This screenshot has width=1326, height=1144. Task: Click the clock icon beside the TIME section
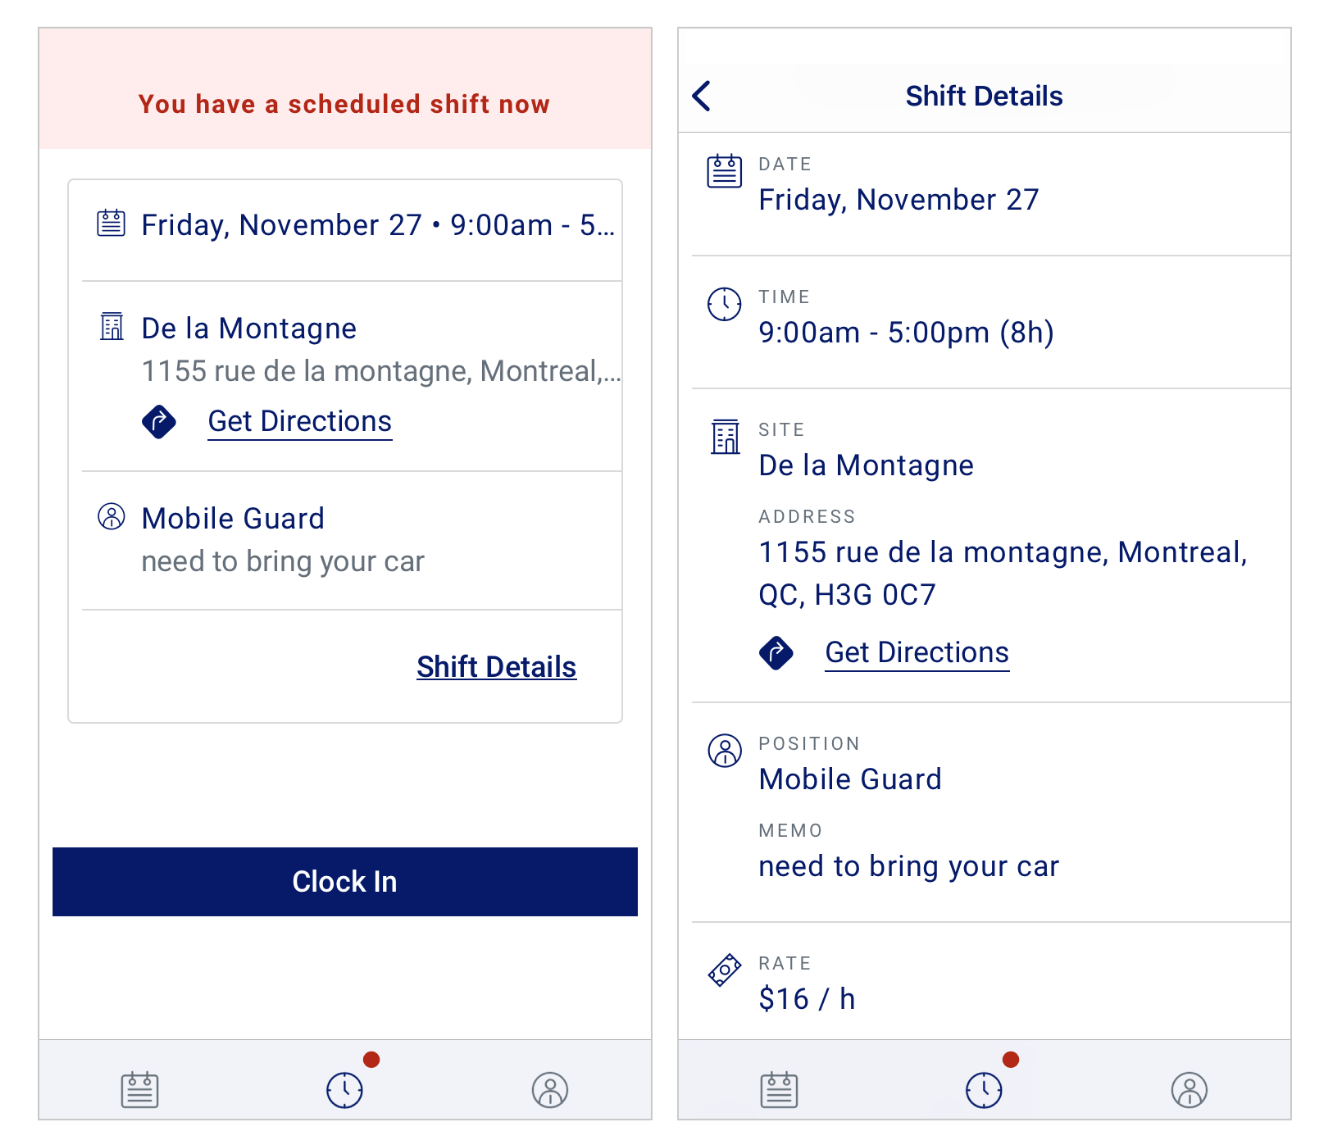click(x=725, y=304)
